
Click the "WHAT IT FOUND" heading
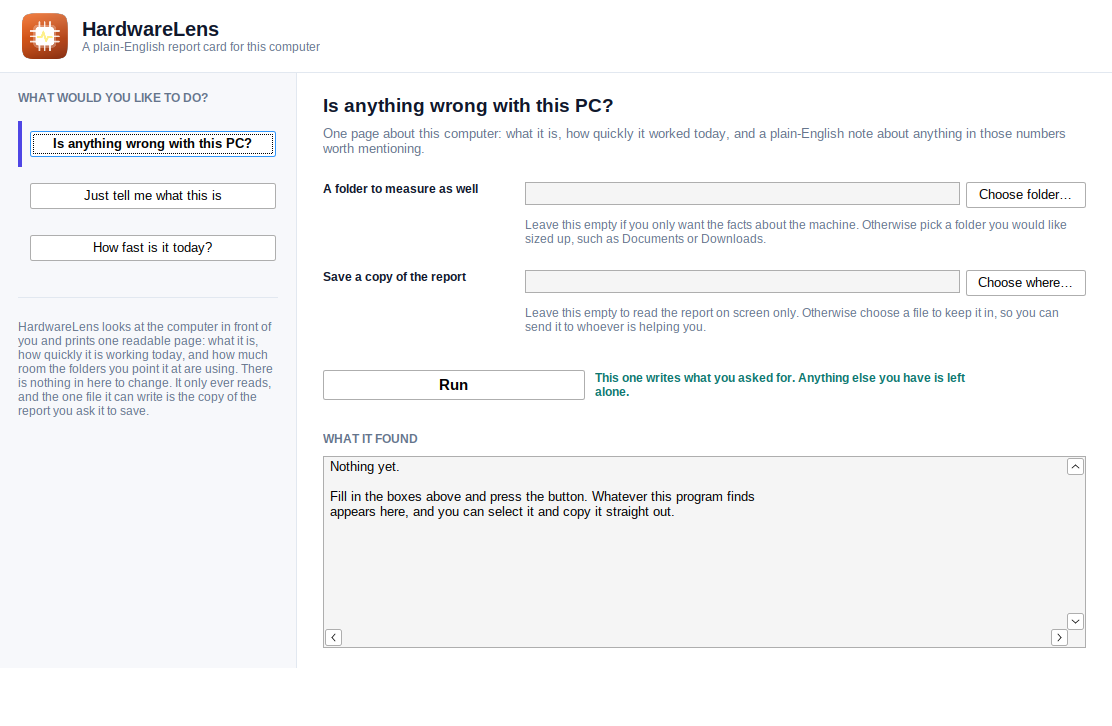(x=370, y=439)
